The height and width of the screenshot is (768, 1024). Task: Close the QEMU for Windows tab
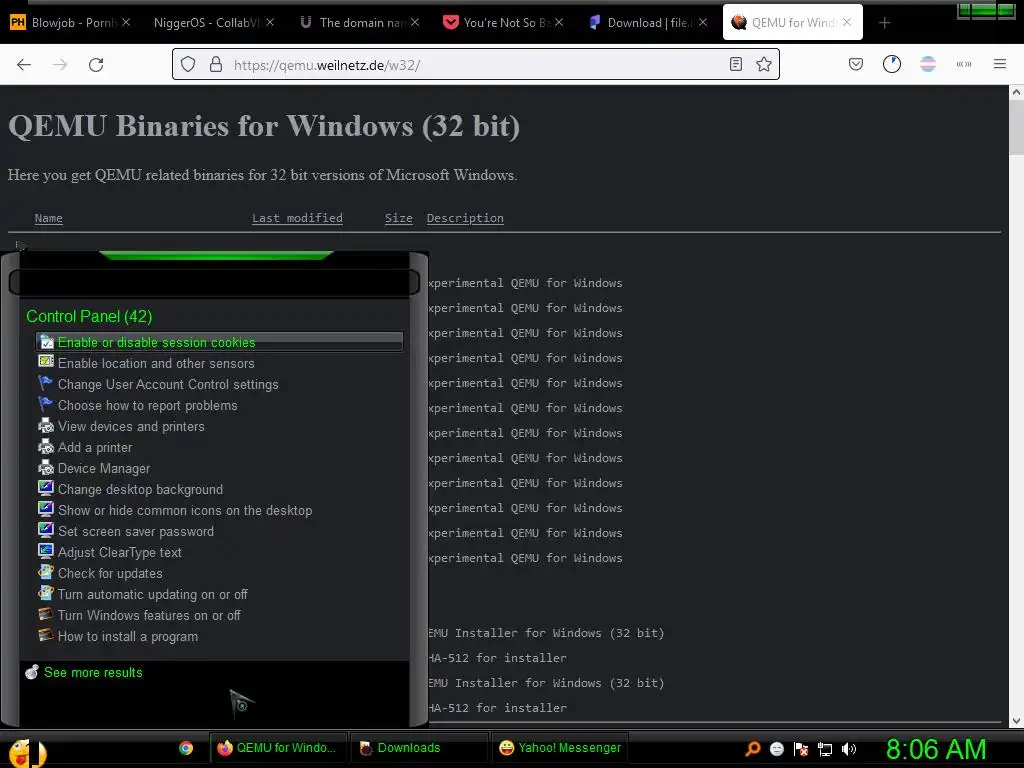click(847, 22)
